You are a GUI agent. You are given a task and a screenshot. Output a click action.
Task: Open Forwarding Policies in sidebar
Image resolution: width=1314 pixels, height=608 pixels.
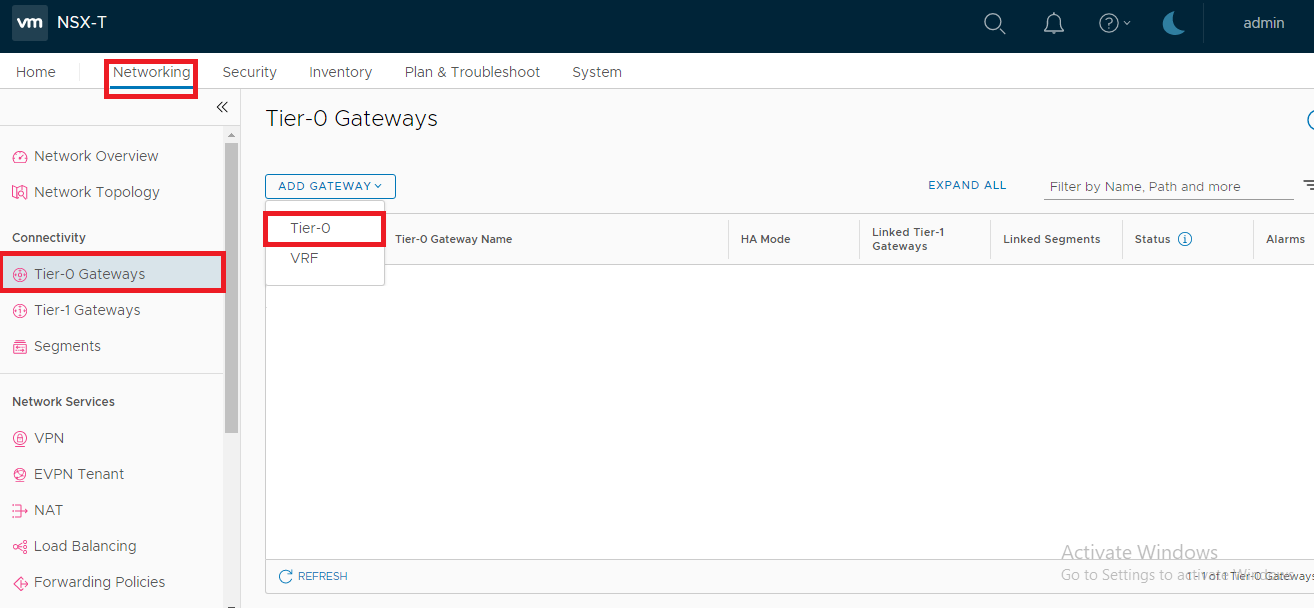pyautogui.click(x=99, y=582)
